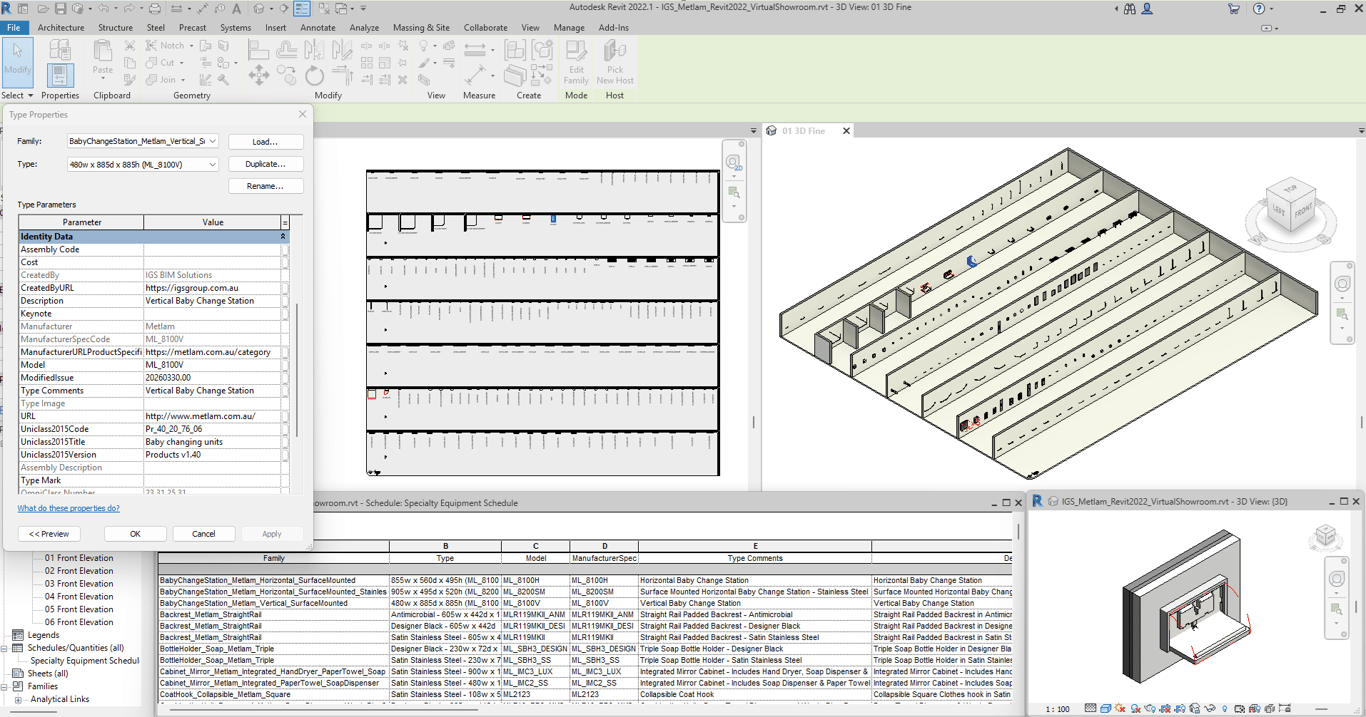Collapse the Families node in Project Browser
This screenshot has width=1366, height=717.
point(5,687)
